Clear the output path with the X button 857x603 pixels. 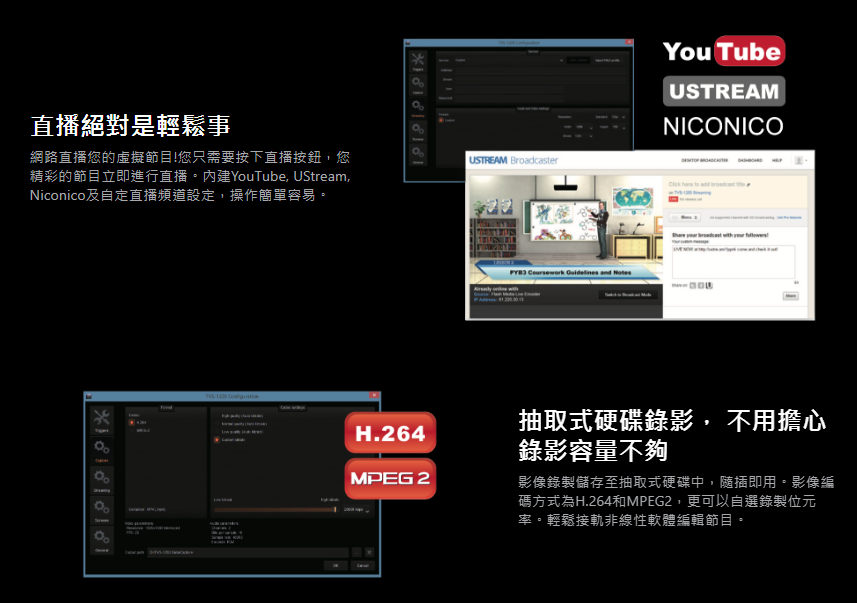(369, 553)
